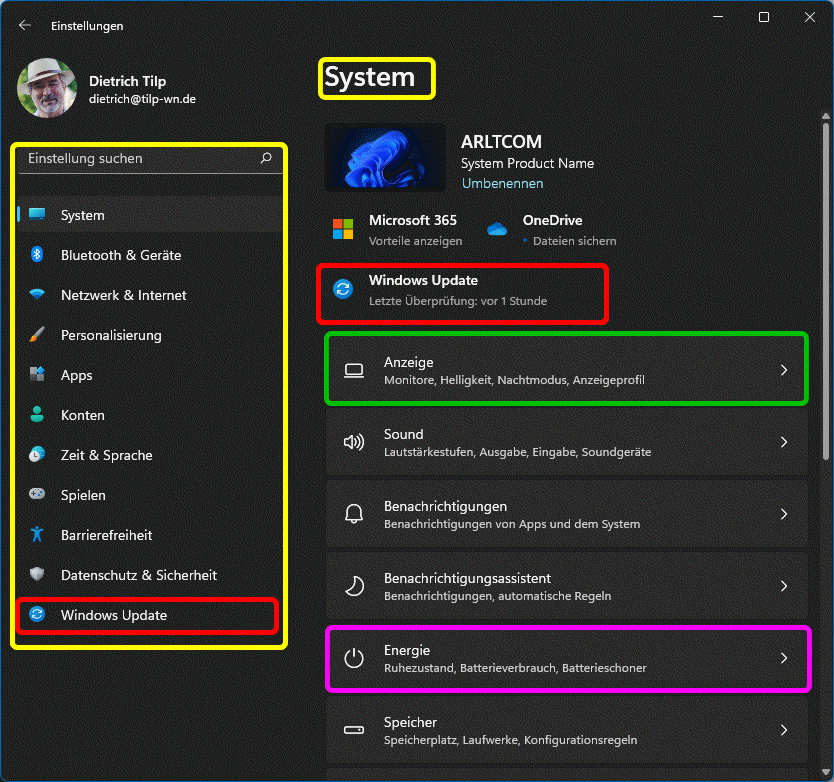Expand Energie settings chevron
Viewport: 834px width, 782px height.
pos(783,658)
